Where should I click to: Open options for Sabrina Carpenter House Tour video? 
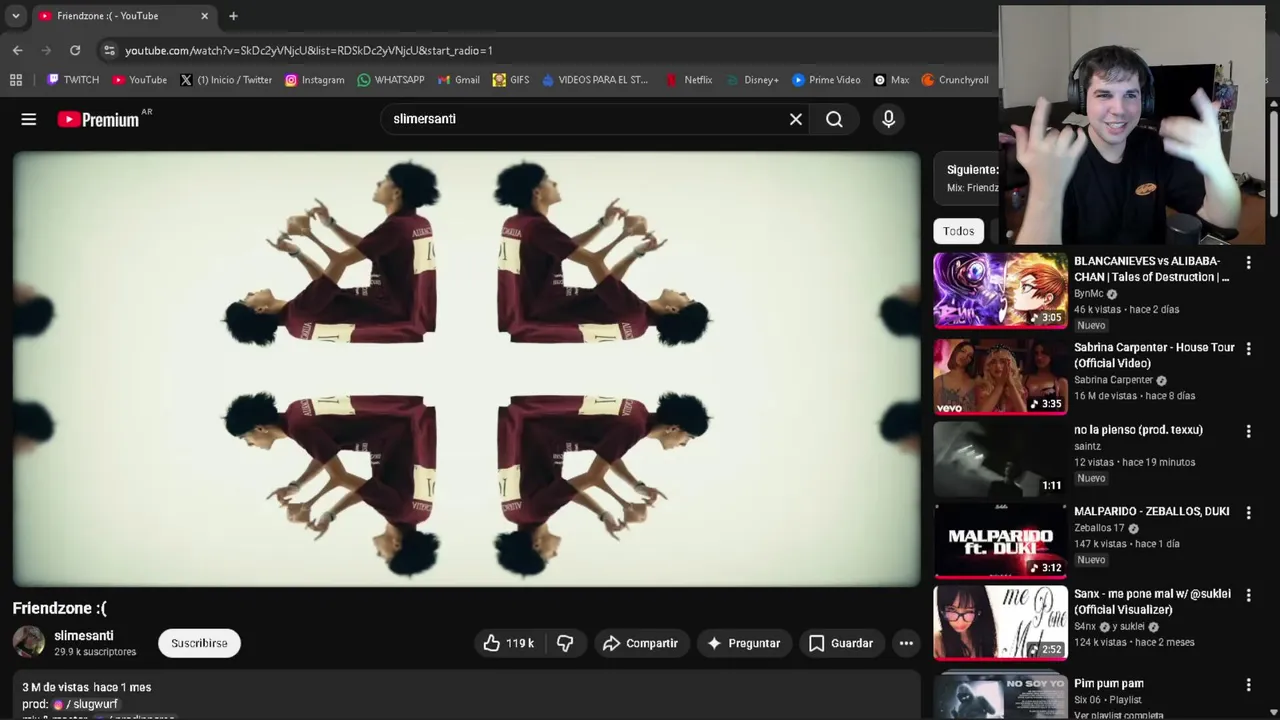1248,348
